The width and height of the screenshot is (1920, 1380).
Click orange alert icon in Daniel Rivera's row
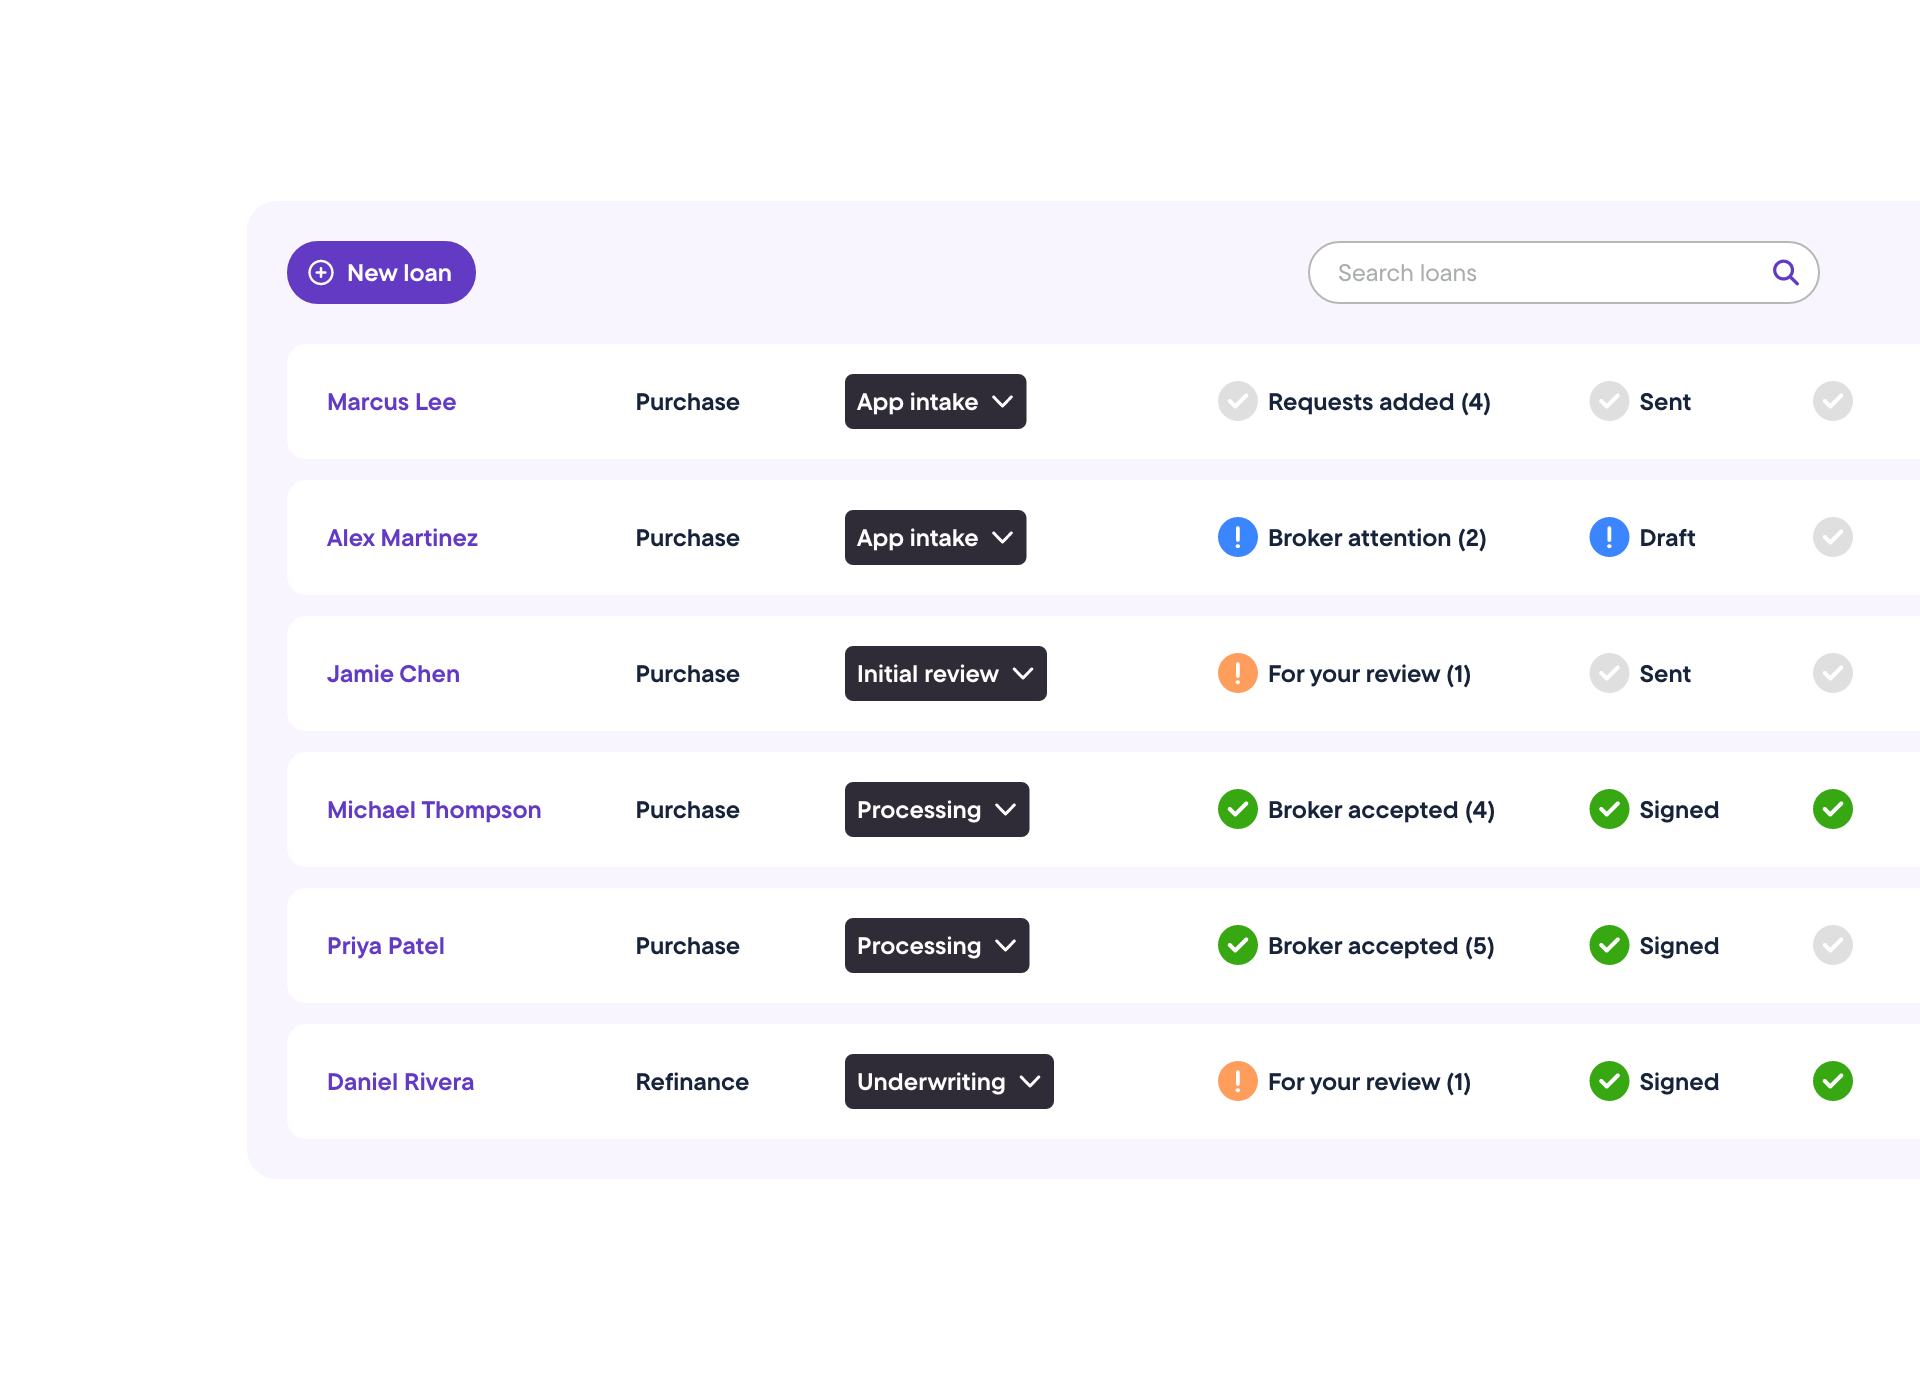pos(1237,1082)
